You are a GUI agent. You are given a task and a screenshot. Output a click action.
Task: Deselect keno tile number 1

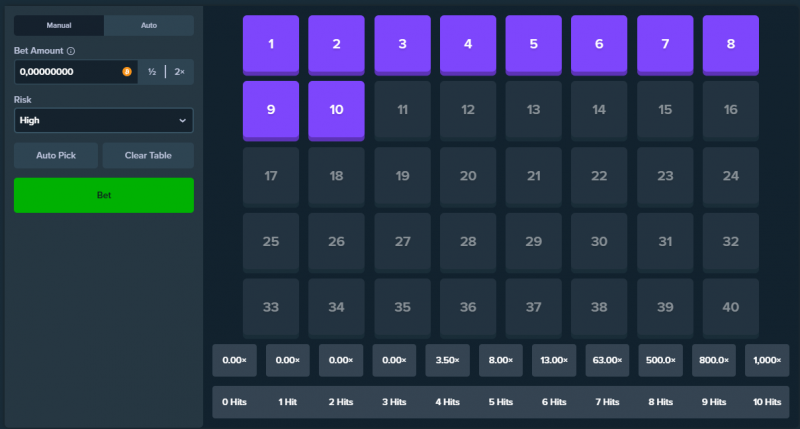(271, 45)
